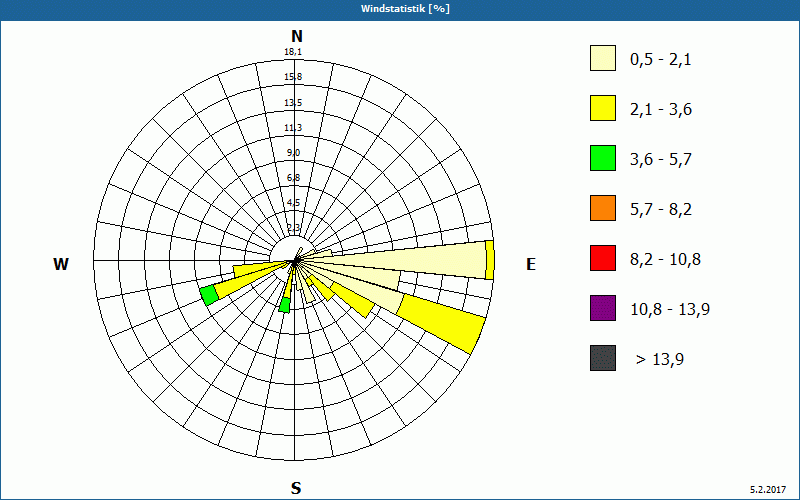Click the 4,5 radial axis value

pos(293,203)
